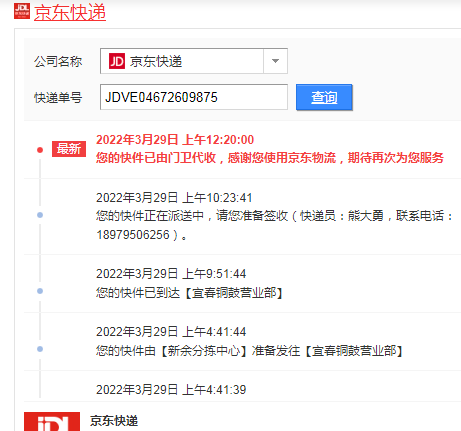Select the 上午12:20:00 timestamp text

[175, 140]
